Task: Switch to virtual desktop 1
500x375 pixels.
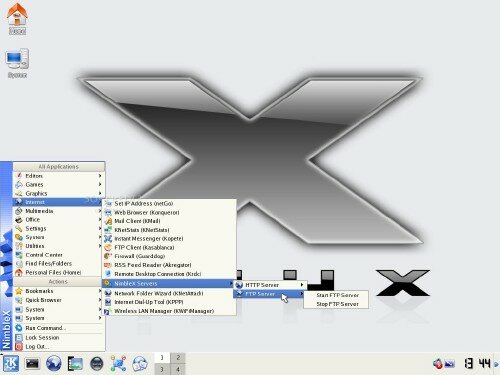Action: point(162,358)
